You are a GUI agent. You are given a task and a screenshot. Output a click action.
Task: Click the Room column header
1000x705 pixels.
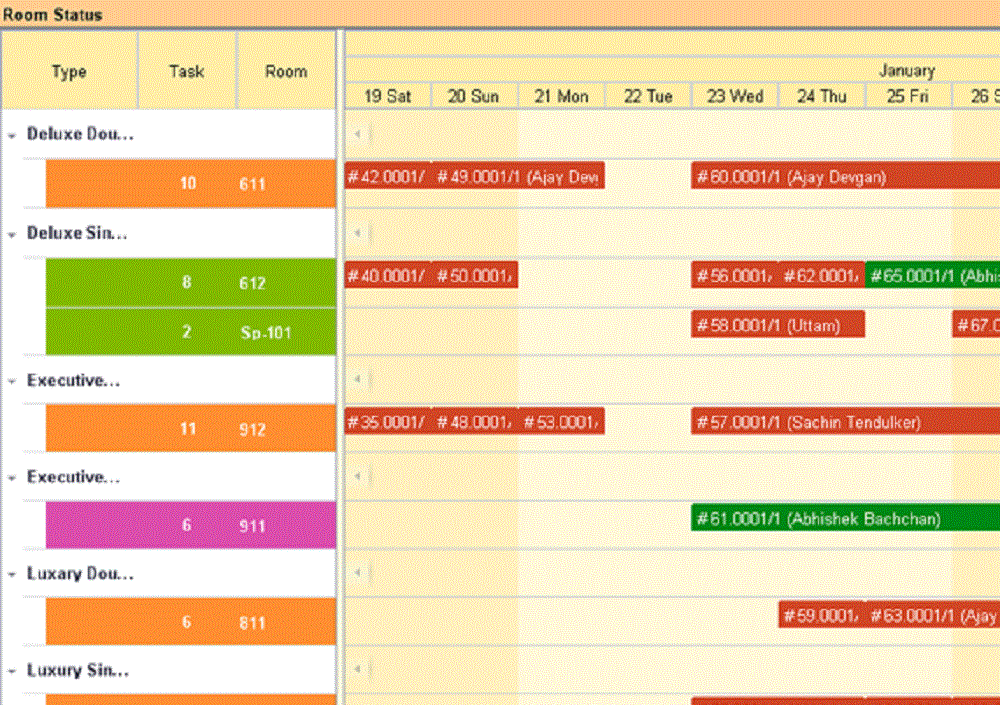point(286,71)
